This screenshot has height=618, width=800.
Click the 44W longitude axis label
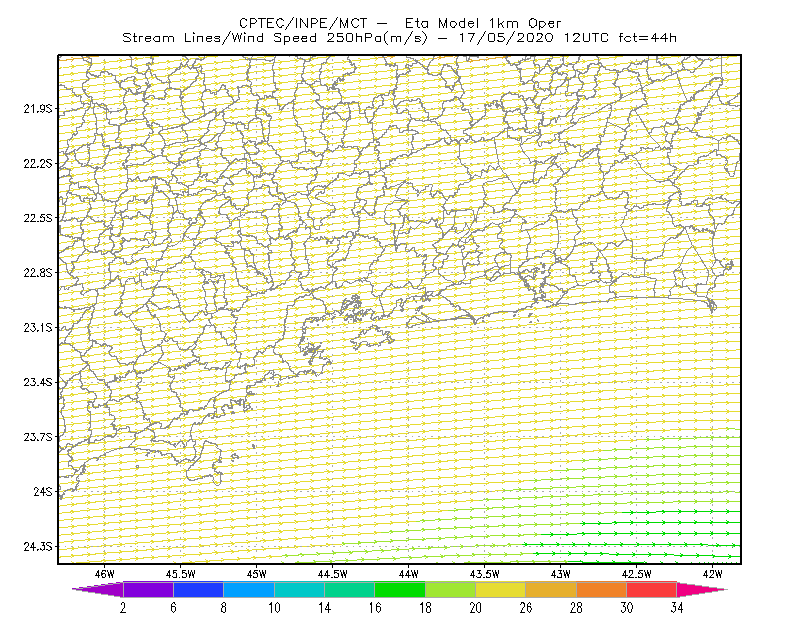[x=408, y=574]
